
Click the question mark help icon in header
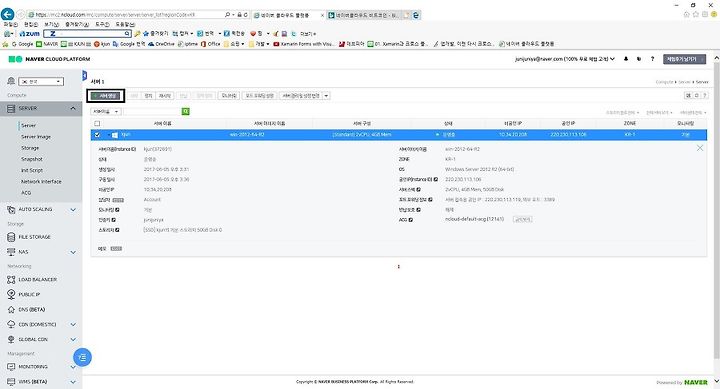tap(652, 59)
